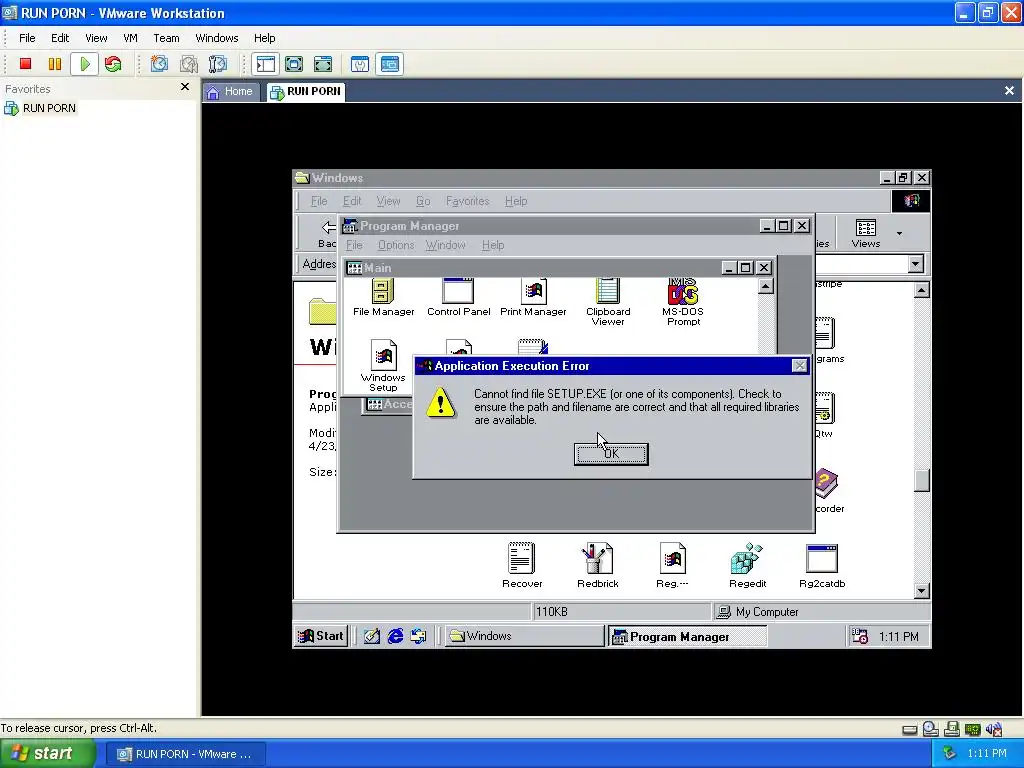This screenshot has width=1024, height=768.
Task: Click the Manage Snapshots toolbar icon
Action: pyautogui.click(x=218, y=64)
